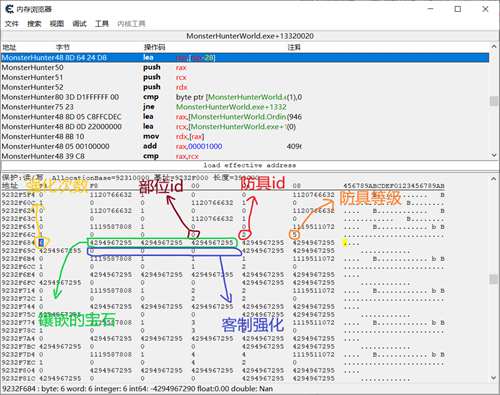500x395 pixels.
Task: Click hex view scrollbar down arrow
Action: [494, 378]
